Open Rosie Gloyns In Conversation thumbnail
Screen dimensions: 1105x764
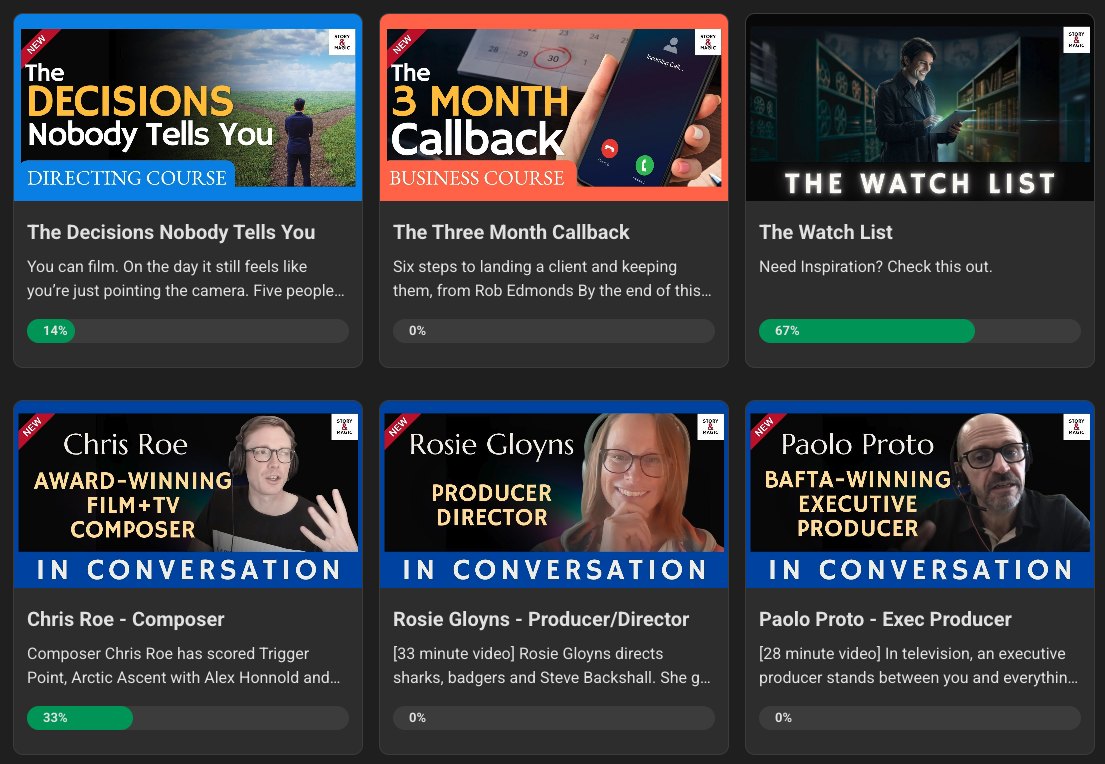click(x=553, y=494)
